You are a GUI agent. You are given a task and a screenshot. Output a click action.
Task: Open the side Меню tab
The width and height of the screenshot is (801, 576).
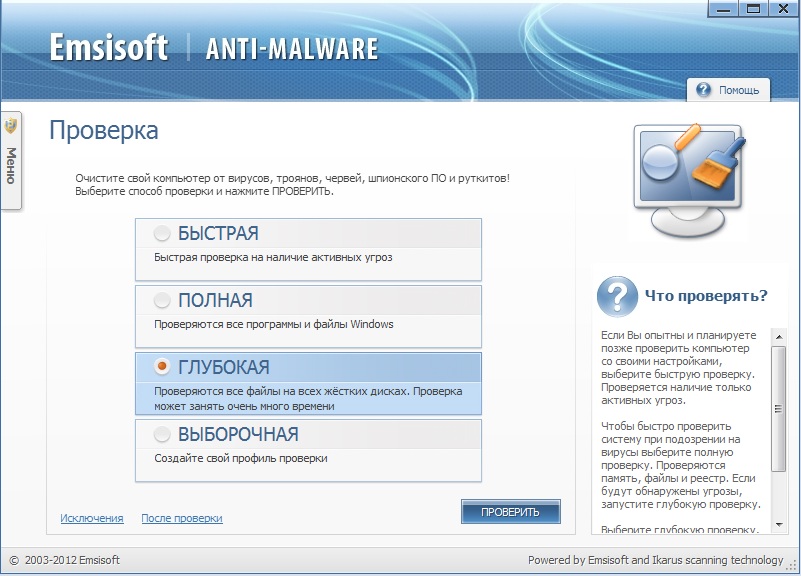tap(11, 160)
